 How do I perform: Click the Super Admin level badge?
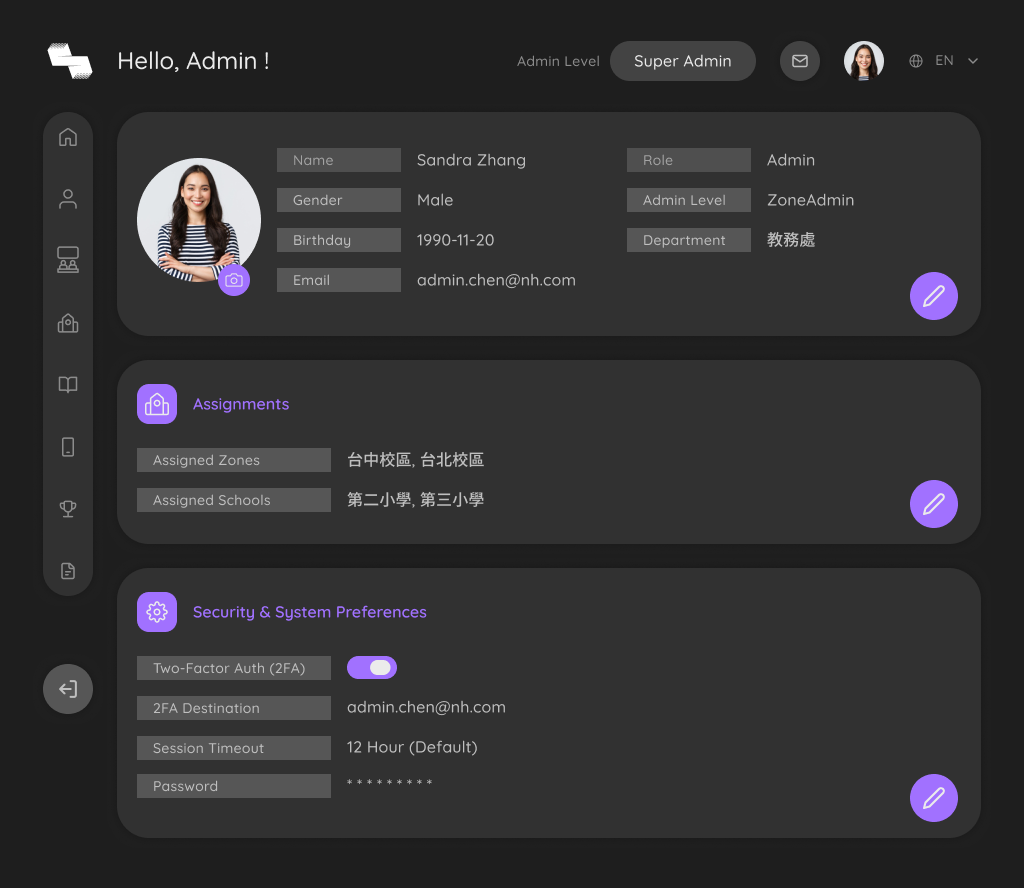click(x=683, y=61)
